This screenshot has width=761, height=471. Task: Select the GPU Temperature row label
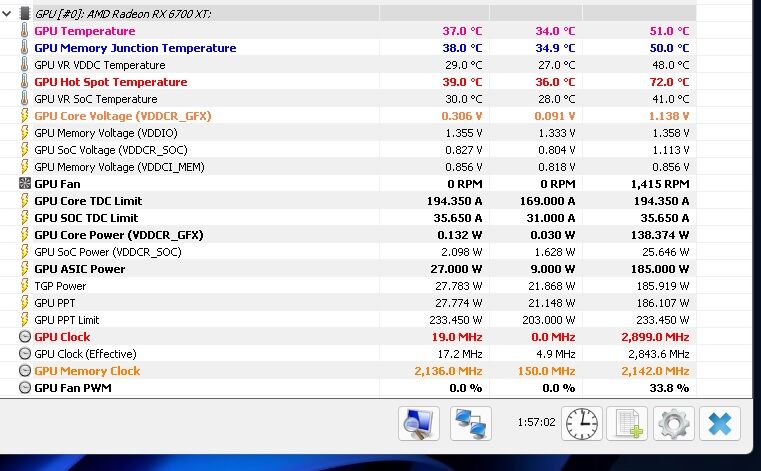click(x=85, y=31)
